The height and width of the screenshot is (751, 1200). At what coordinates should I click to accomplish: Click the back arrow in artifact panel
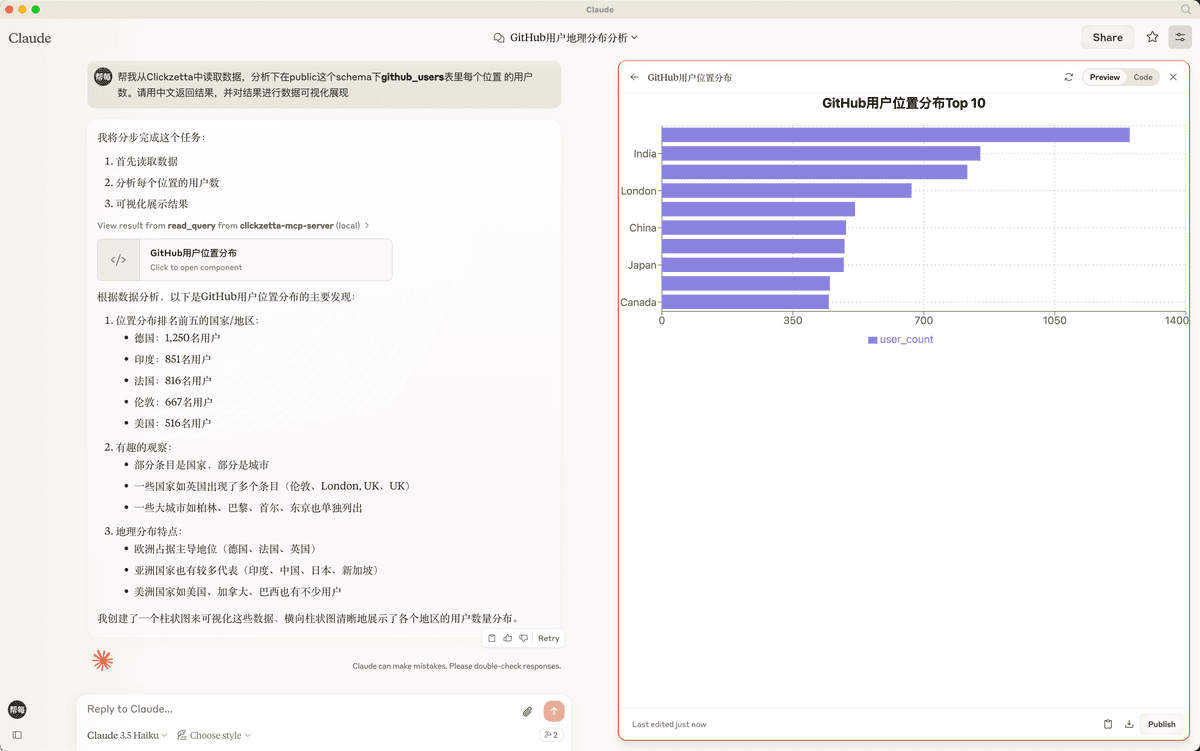click(x=634, y=77)
